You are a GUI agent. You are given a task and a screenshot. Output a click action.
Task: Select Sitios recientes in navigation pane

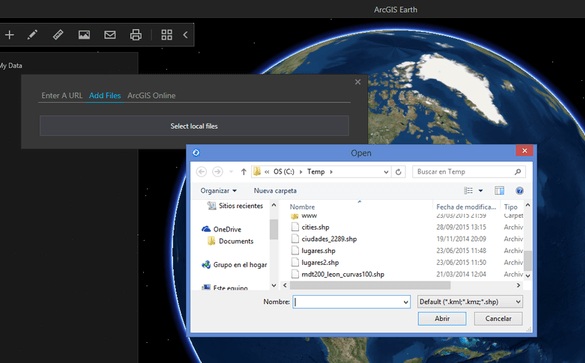click(x=235, y=206)
